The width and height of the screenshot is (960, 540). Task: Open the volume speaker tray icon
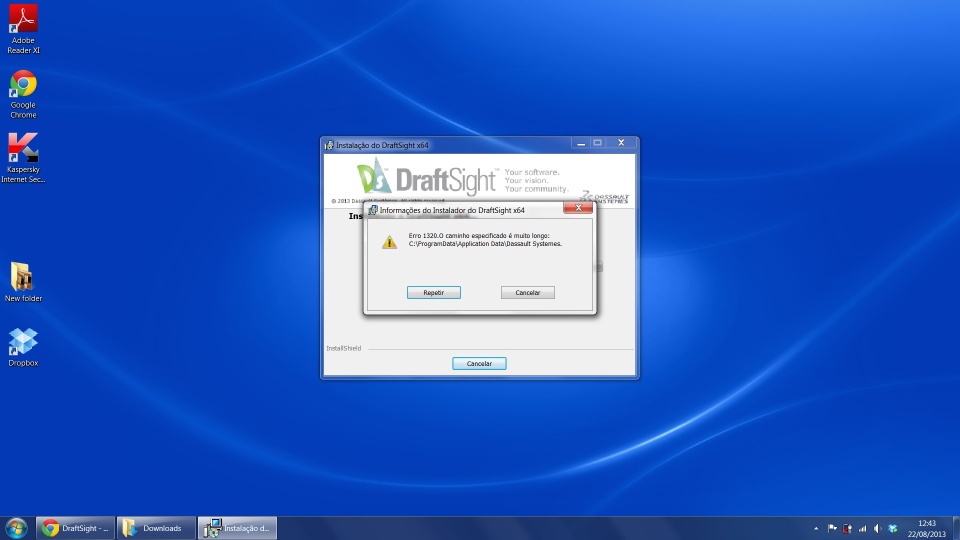coord(877,528)
